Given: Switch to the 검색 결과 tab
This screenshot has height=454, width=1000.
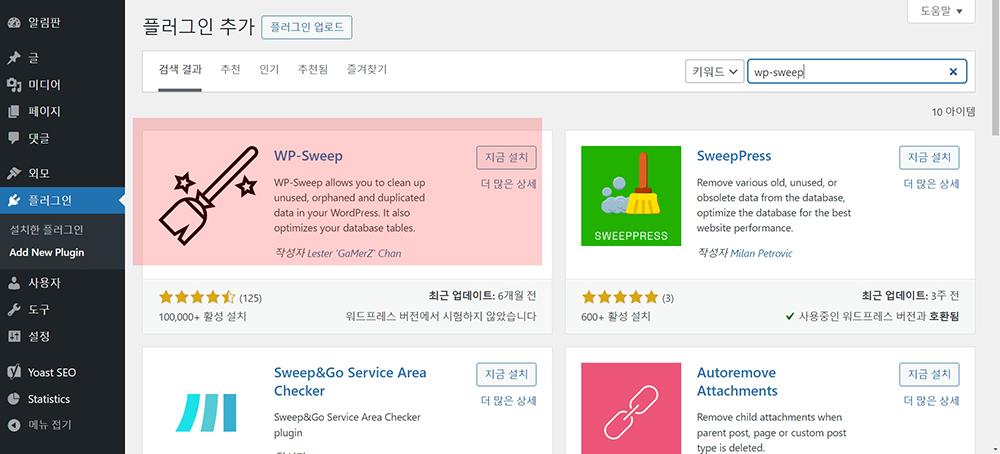Looking at the screenshot, I should (x=180, y=70).
